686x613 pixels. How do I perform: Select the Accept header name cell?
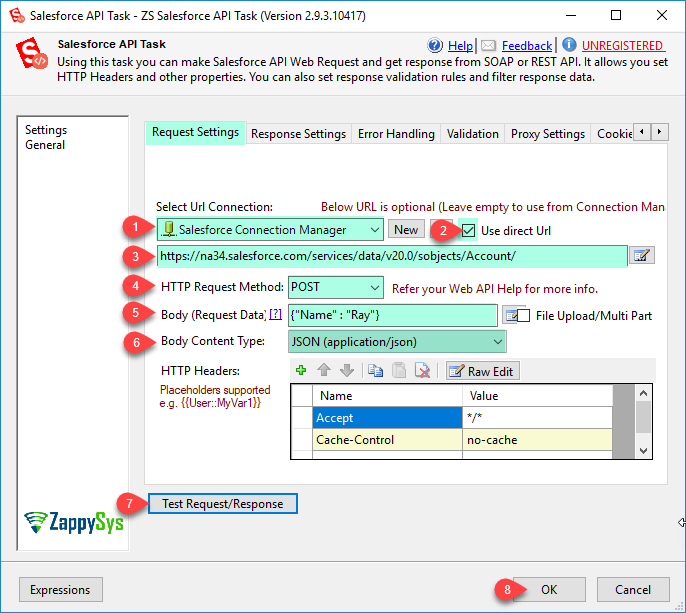click(387, 418)
